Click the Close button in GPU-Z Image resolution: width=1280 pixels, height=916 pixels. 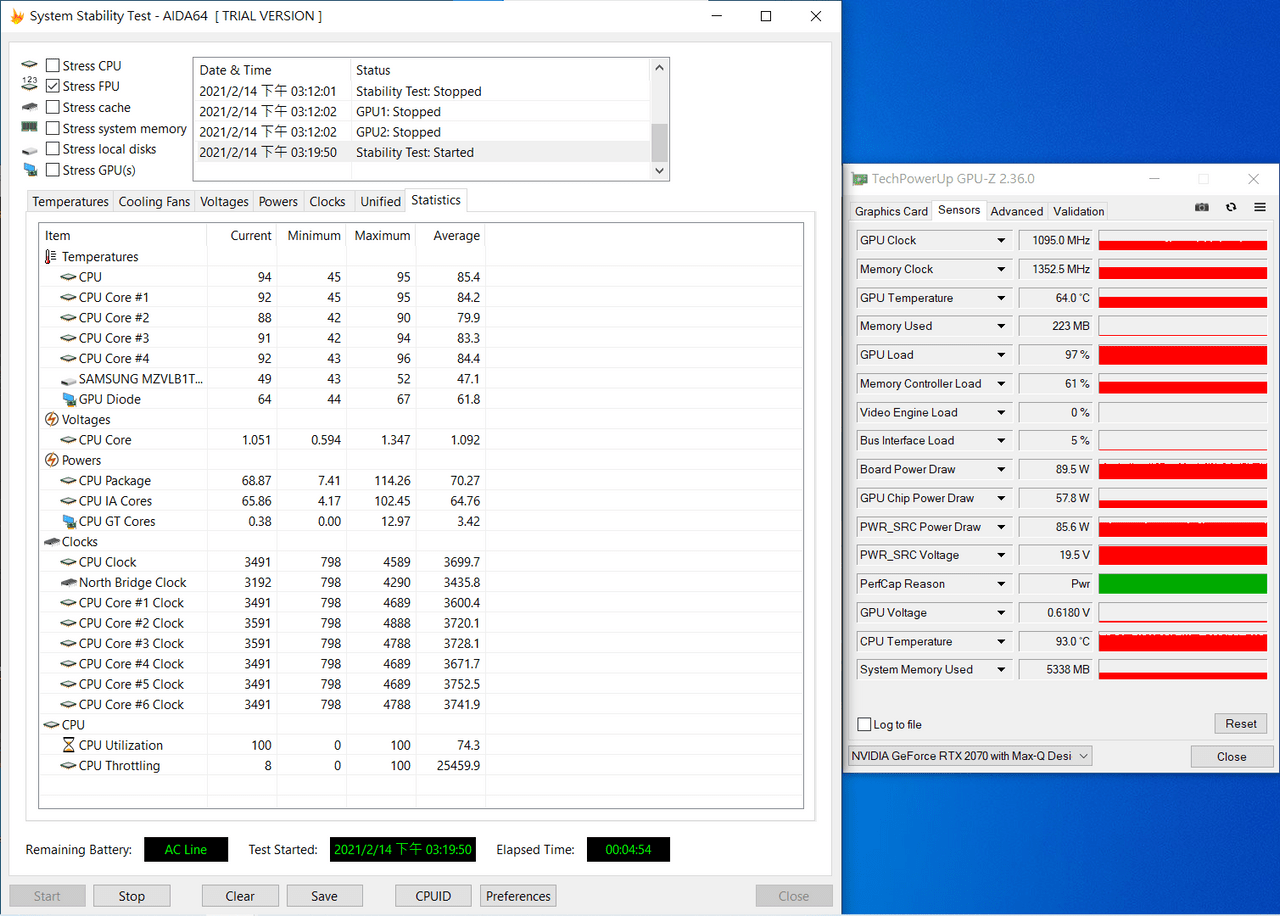click(x=1231, y=756)
